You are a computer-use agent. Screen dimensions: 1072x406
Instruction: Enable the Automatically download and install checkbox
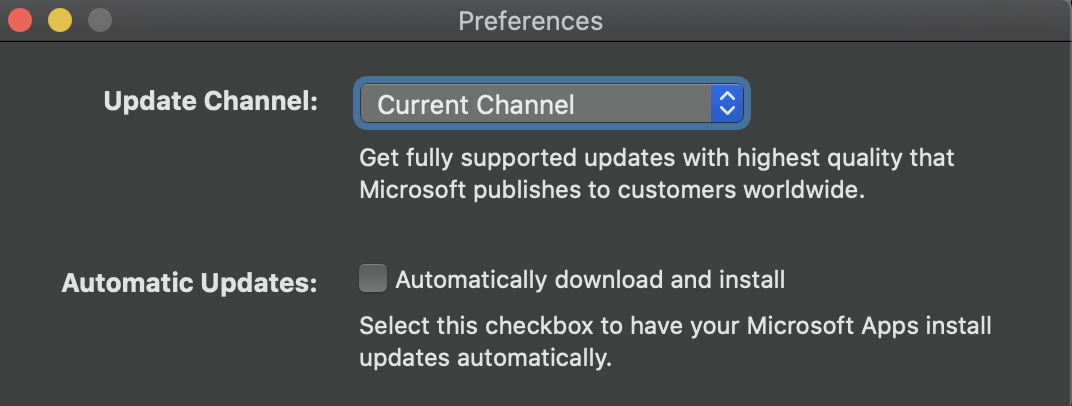click(373, 279)
